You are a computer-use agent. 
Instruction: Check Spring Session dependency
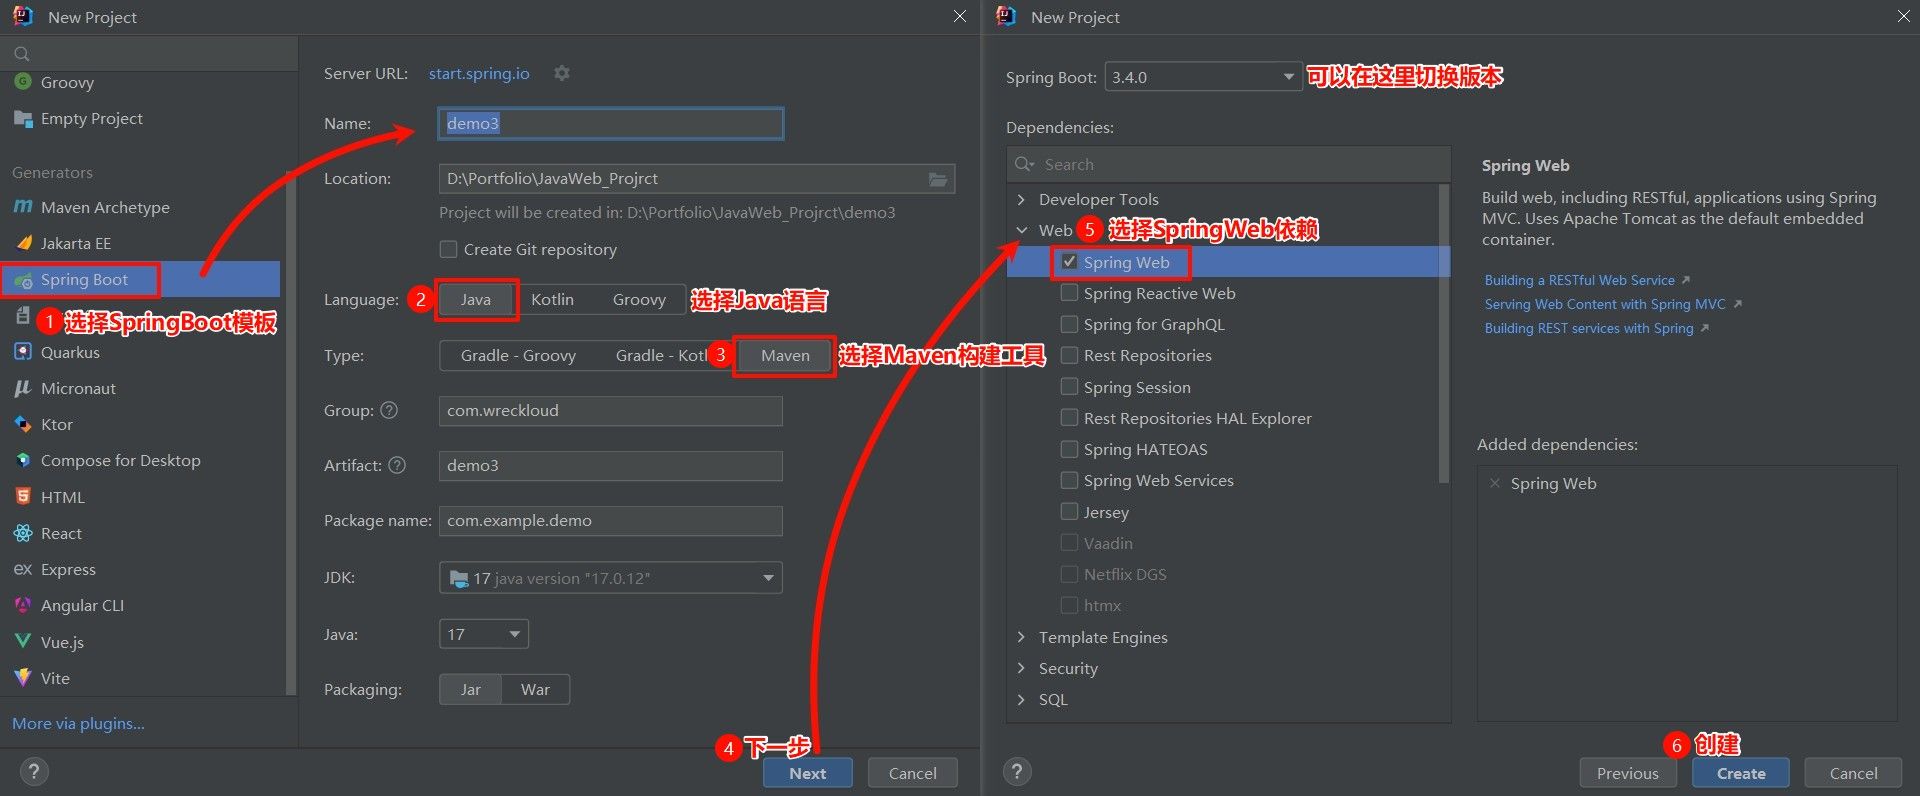pyautogui.click(x=1069, y=387)
